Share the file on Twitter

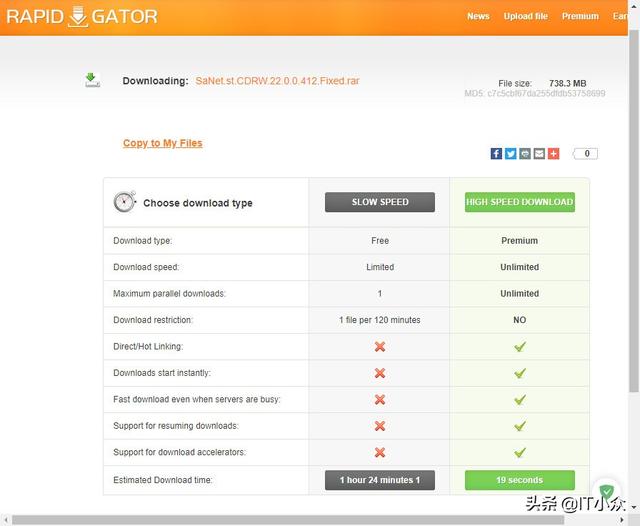pyautogui.click(x=510, y=153)
